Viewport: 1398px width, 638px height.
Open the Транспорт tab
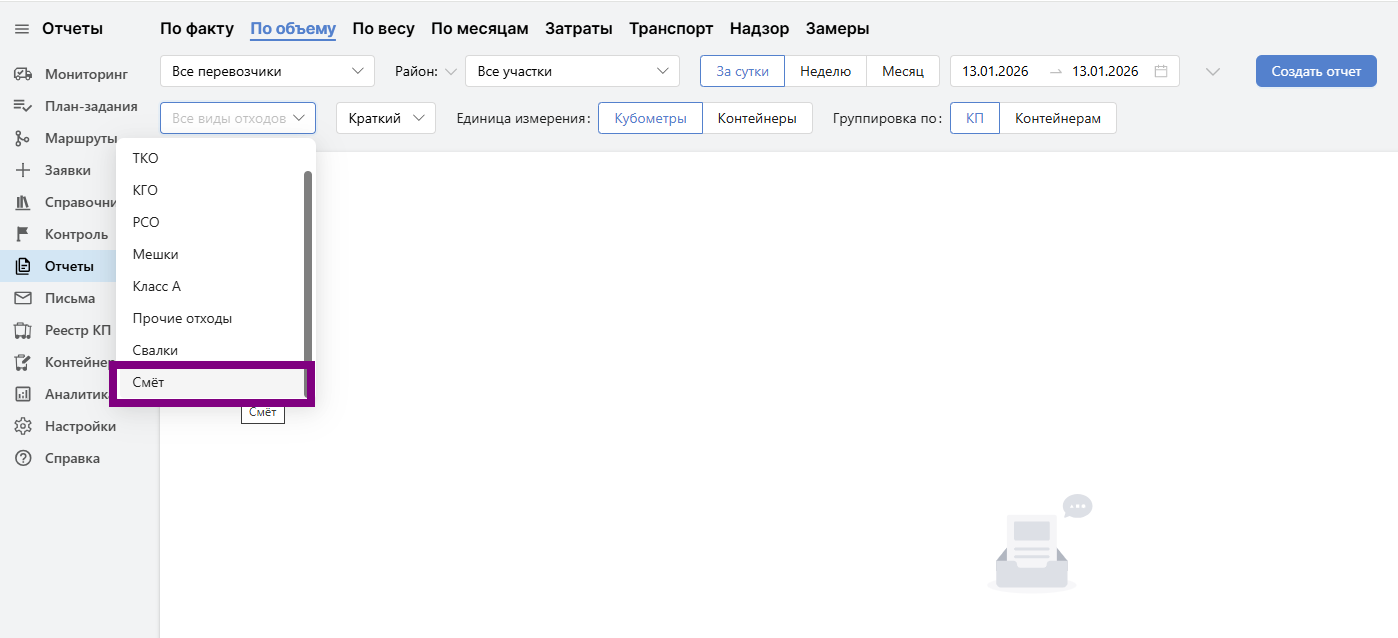[x=670, y=27]
